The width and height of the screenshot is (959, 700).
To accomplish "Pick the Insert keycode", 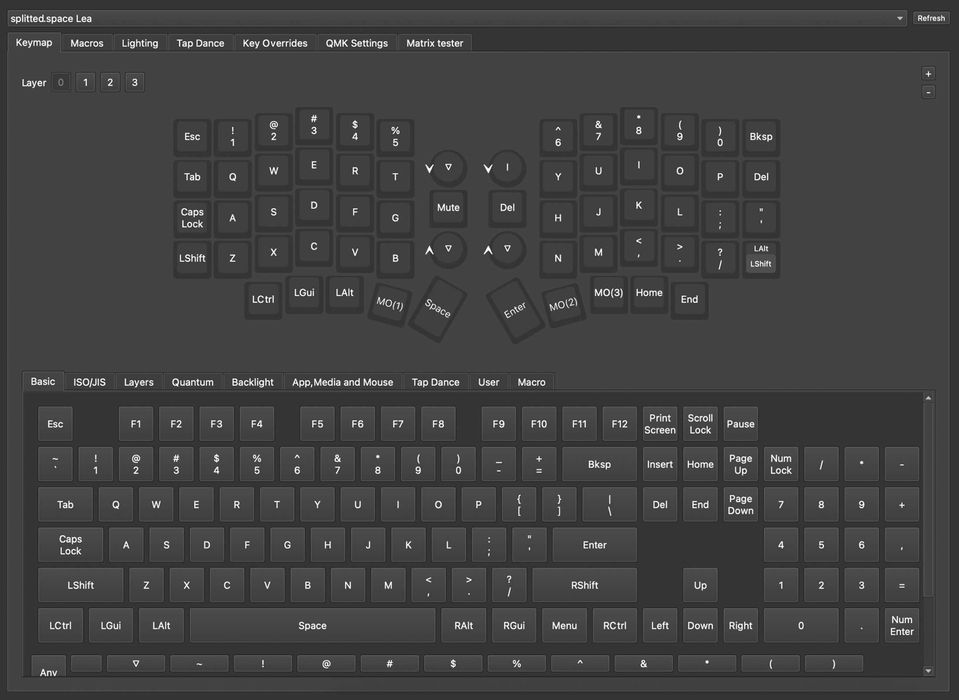I will pyautogui.click(x=660, y=464).
